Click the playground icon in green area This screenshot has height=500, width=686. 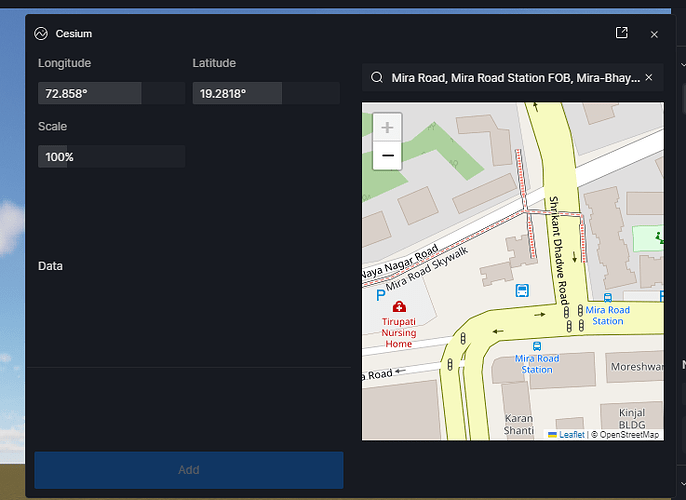(x=658, y=237)
